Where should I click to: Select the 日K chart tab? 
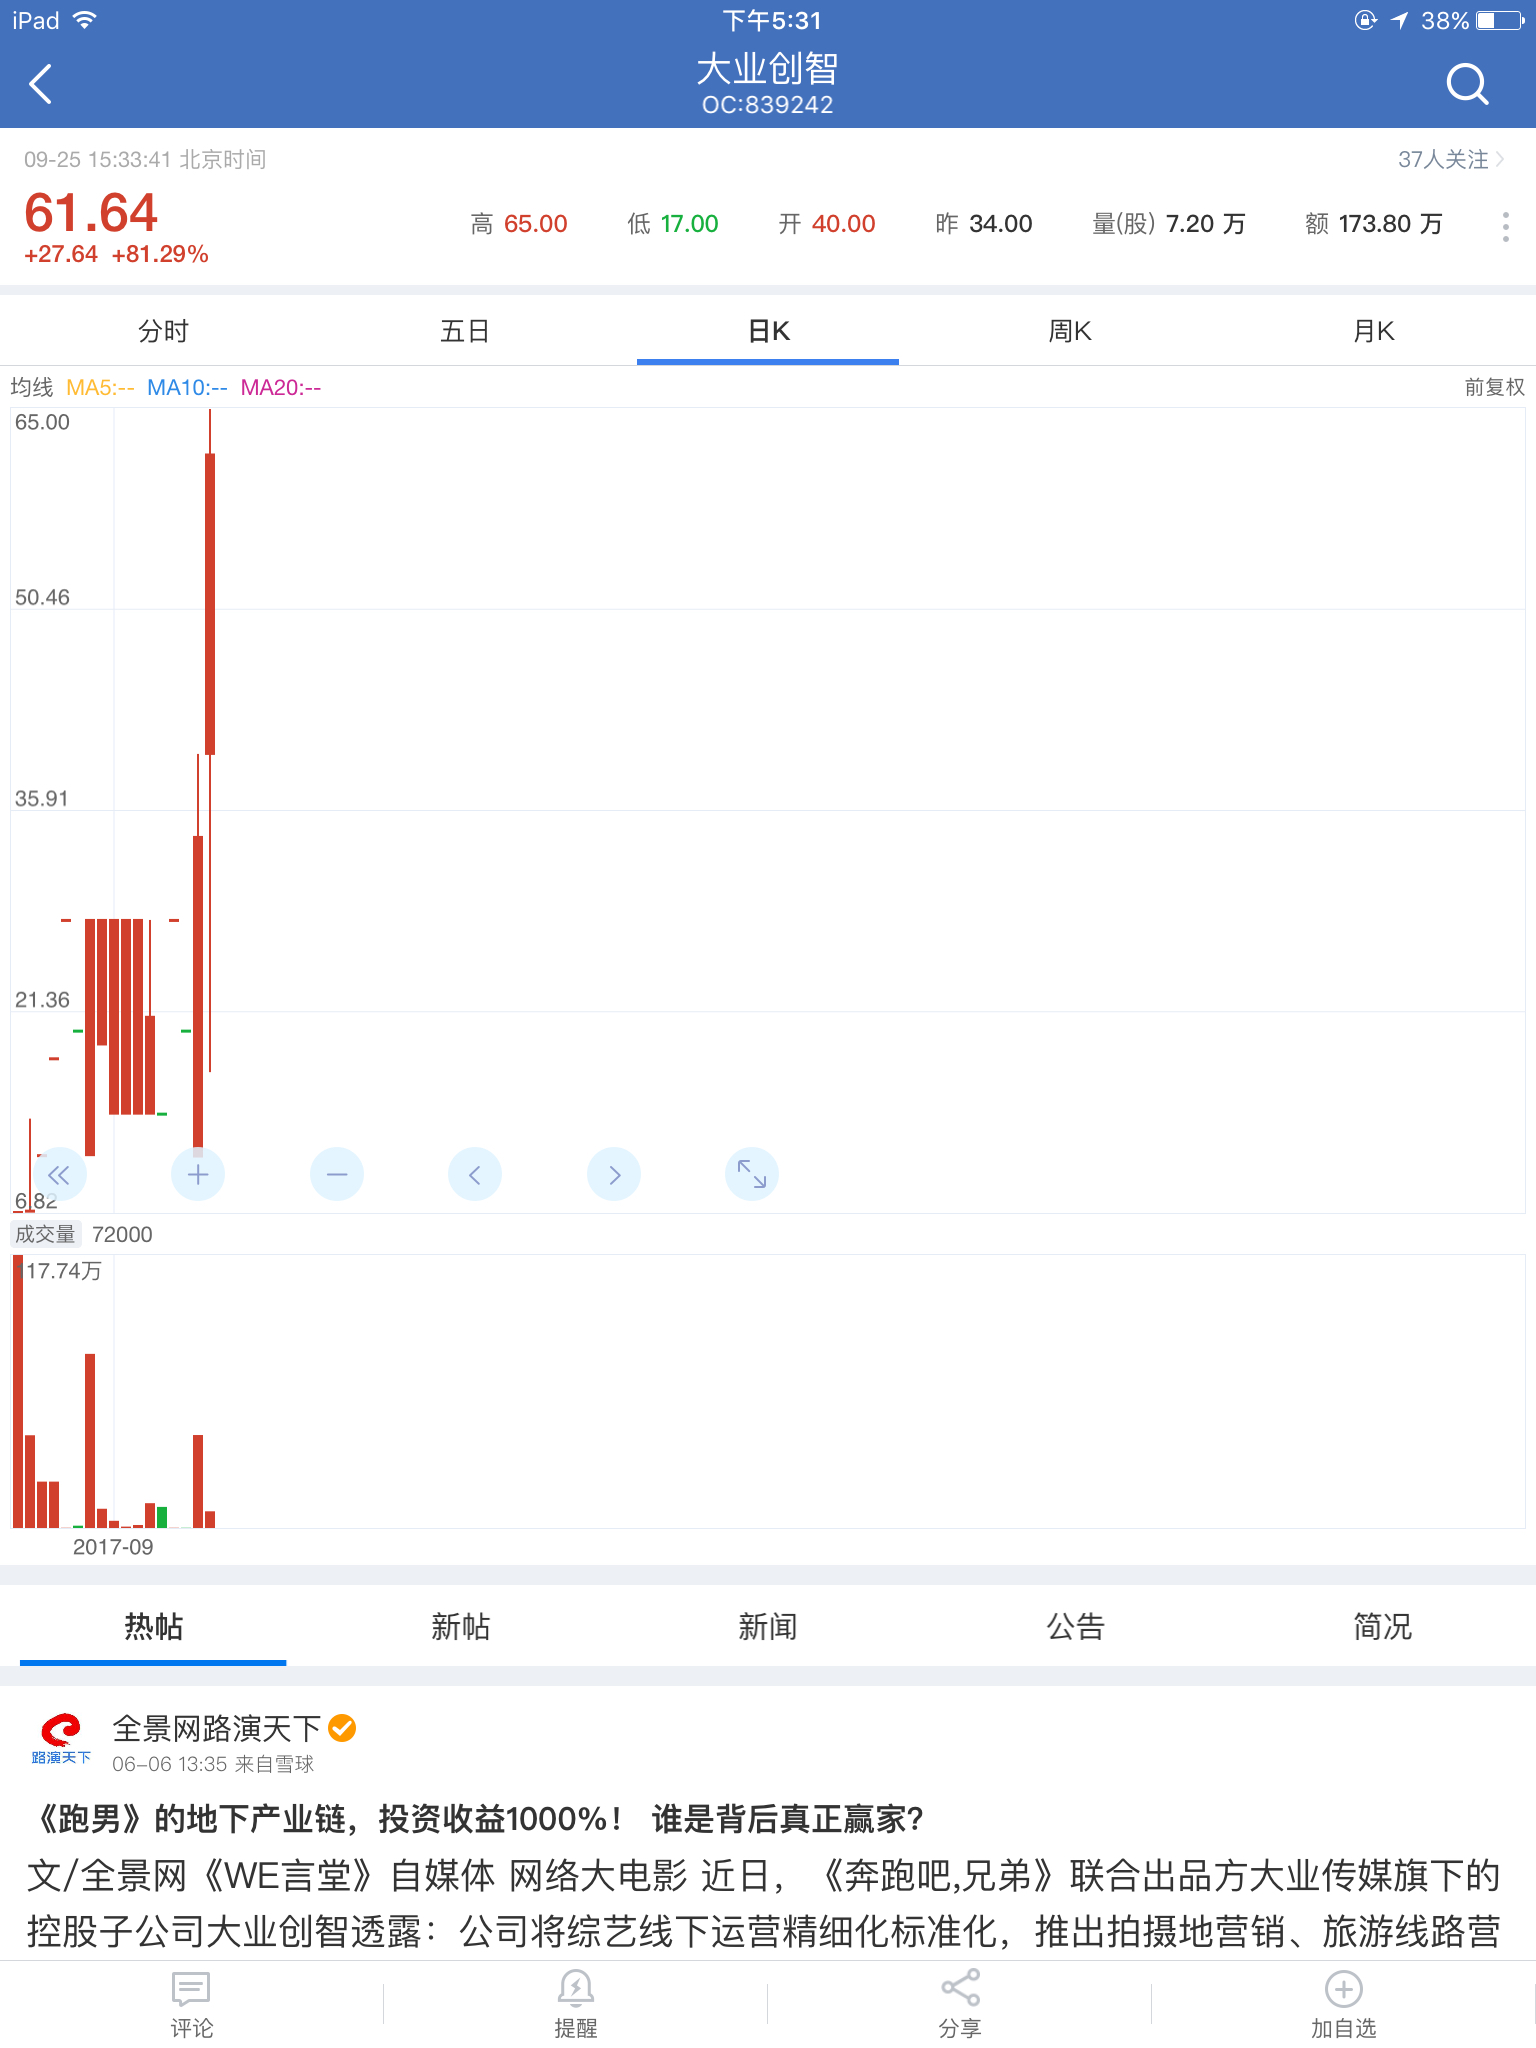(768, 331)
